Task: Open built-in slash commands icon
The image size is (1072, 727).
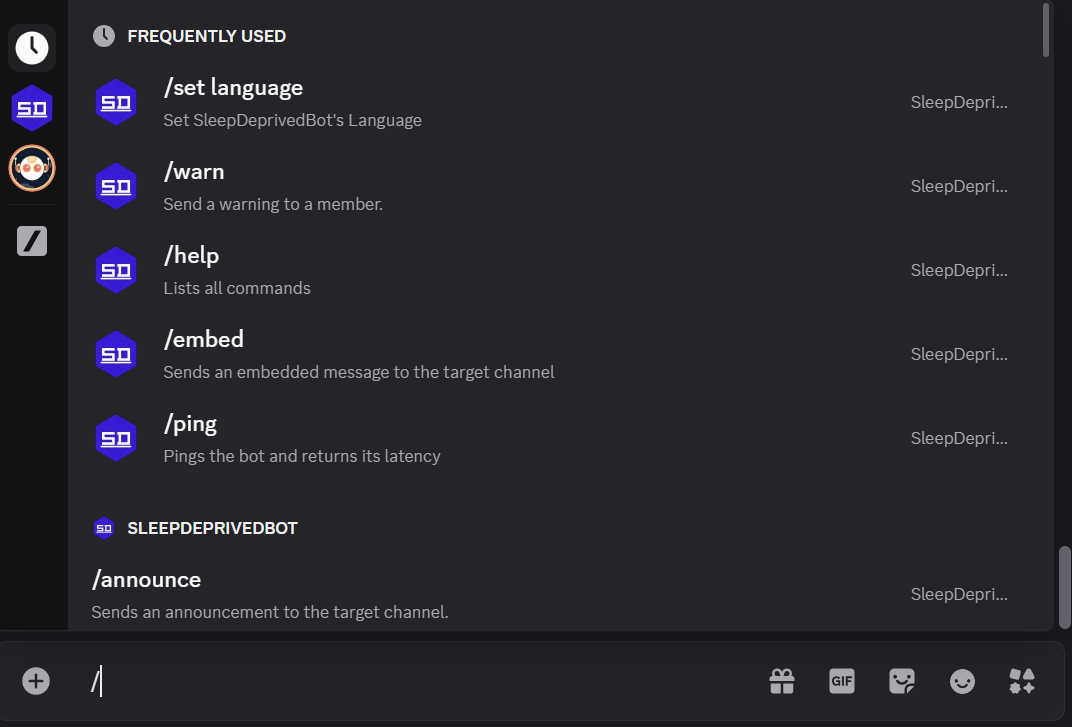Action: (x=32, y=240)
